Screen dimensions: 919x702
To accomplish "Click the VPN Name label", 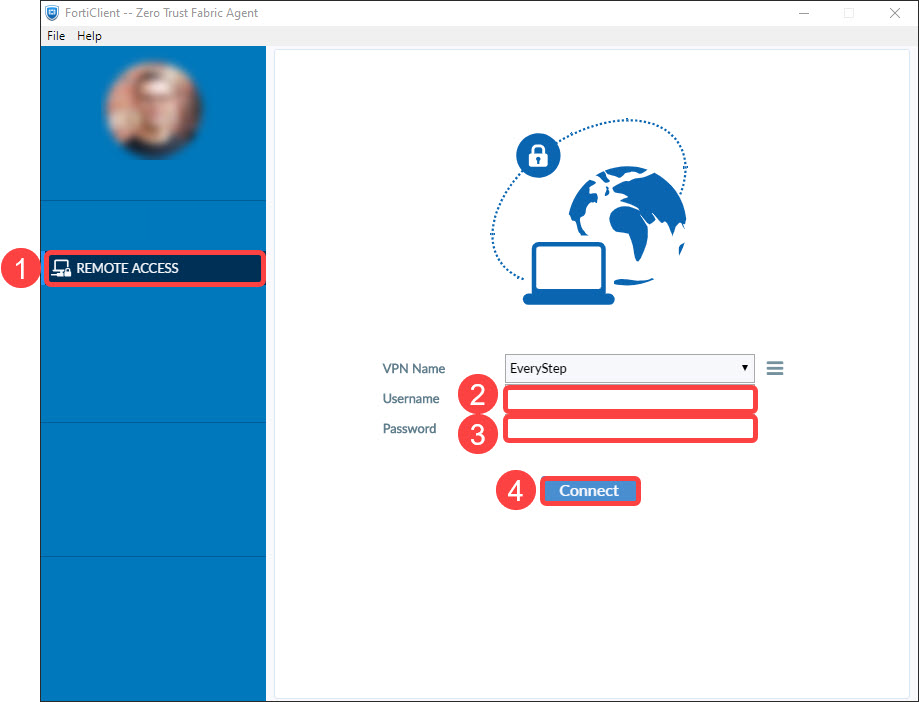I will pos(413,368).
